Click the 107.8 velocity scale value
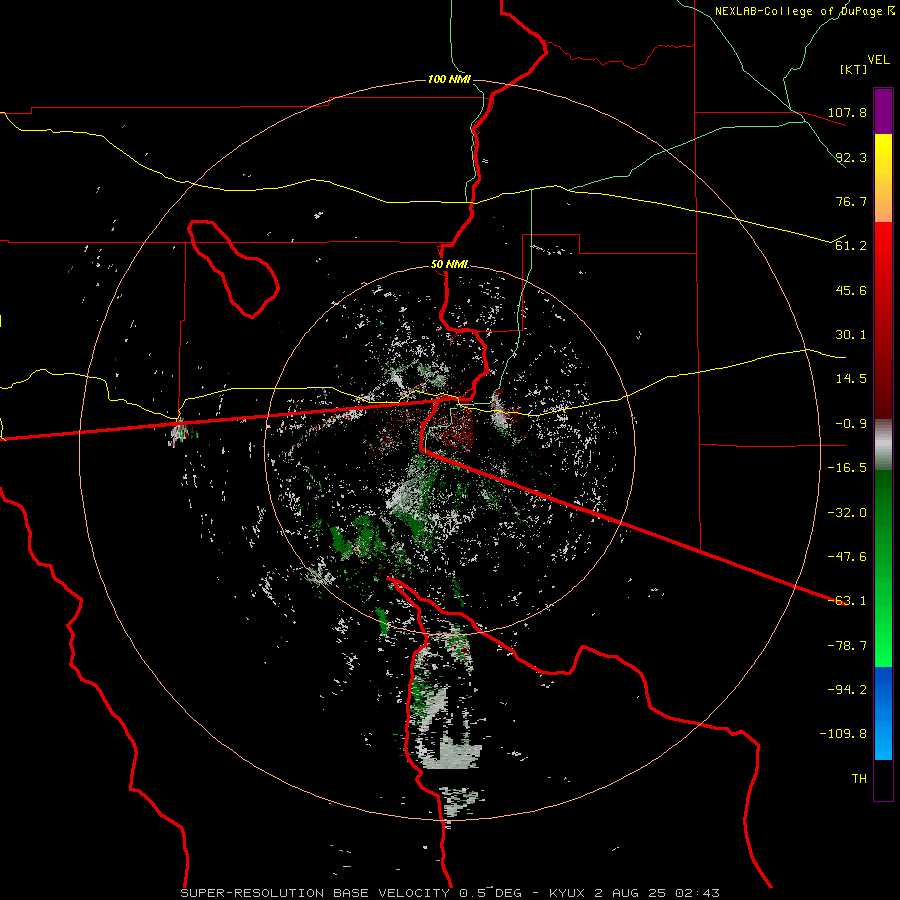 click(847, 112)
